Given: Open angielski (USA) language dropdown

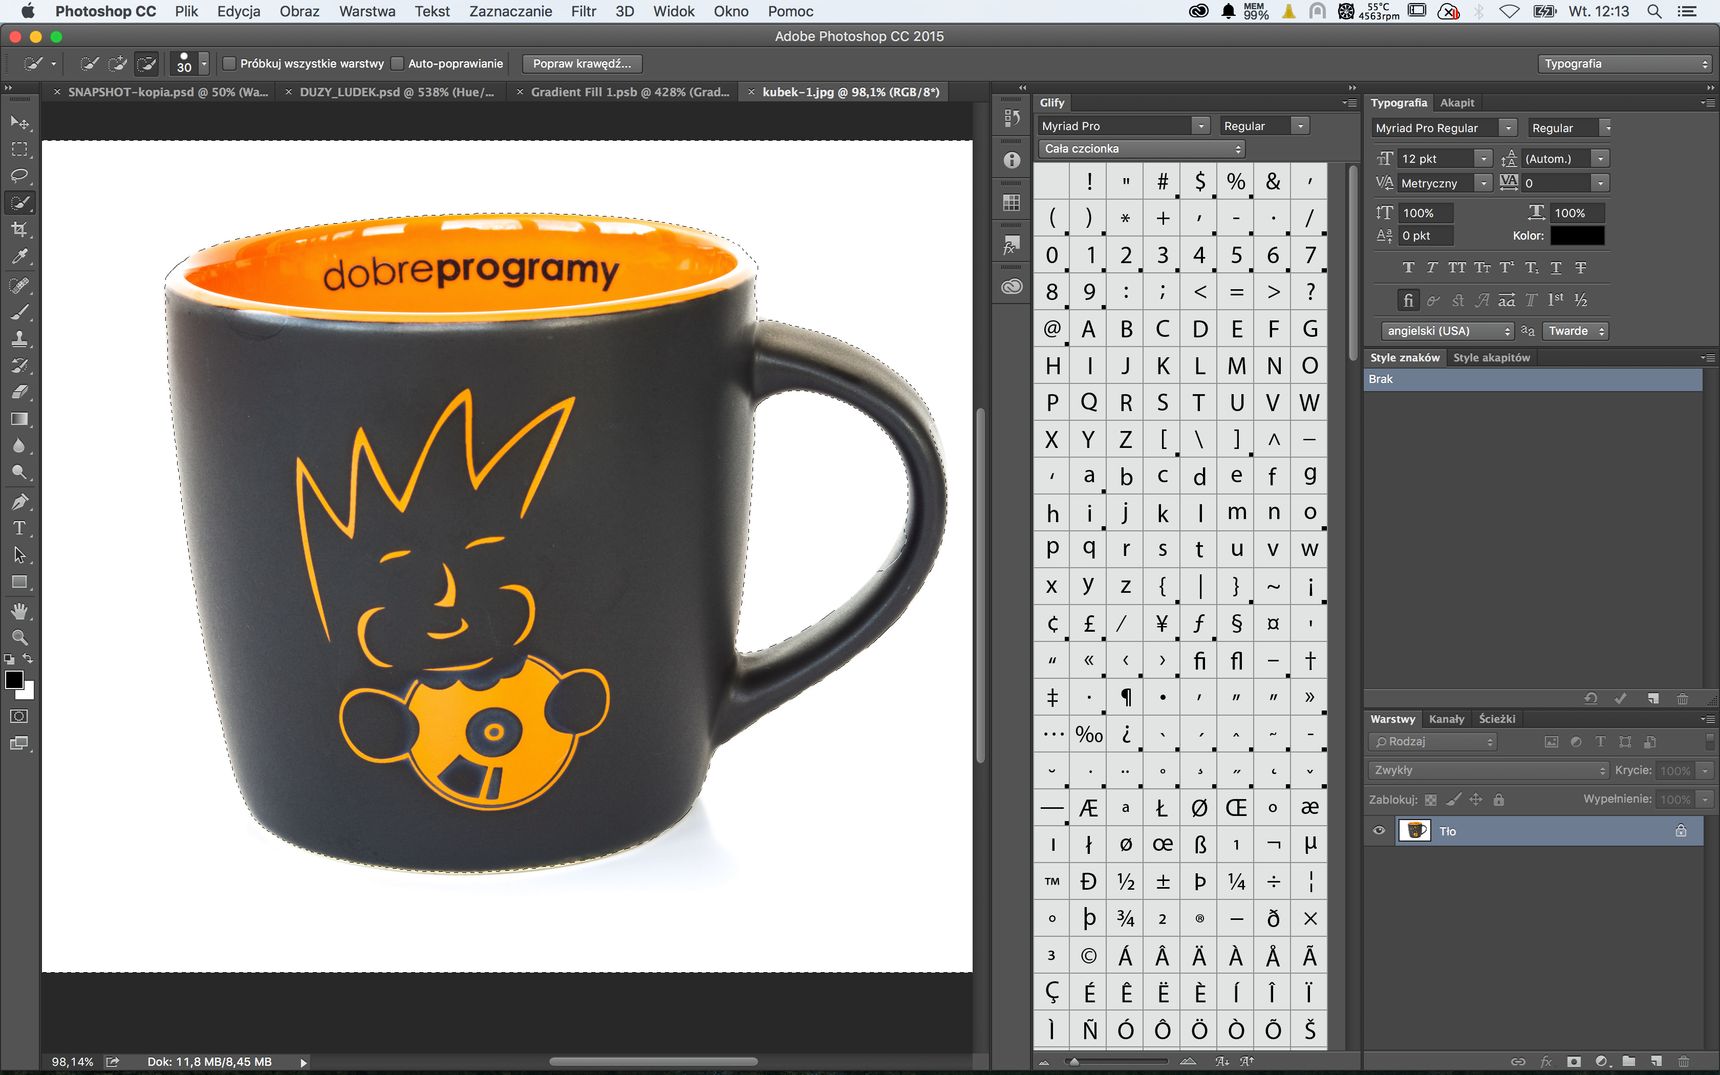Looking at the screenshot, I should 1448,331.
